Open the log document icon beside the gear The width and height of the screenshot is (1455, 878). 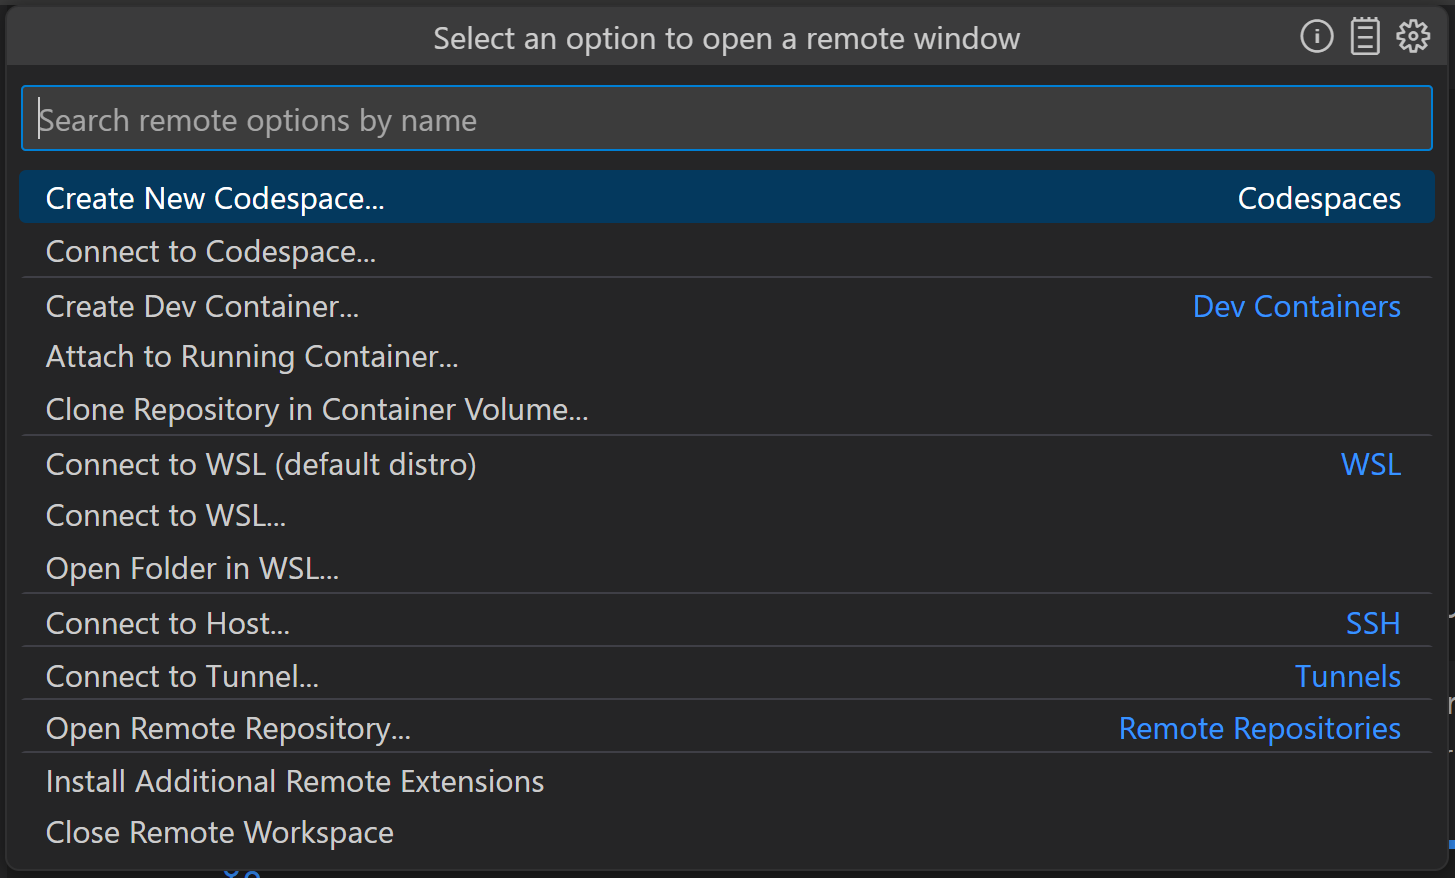[1365, 38]
